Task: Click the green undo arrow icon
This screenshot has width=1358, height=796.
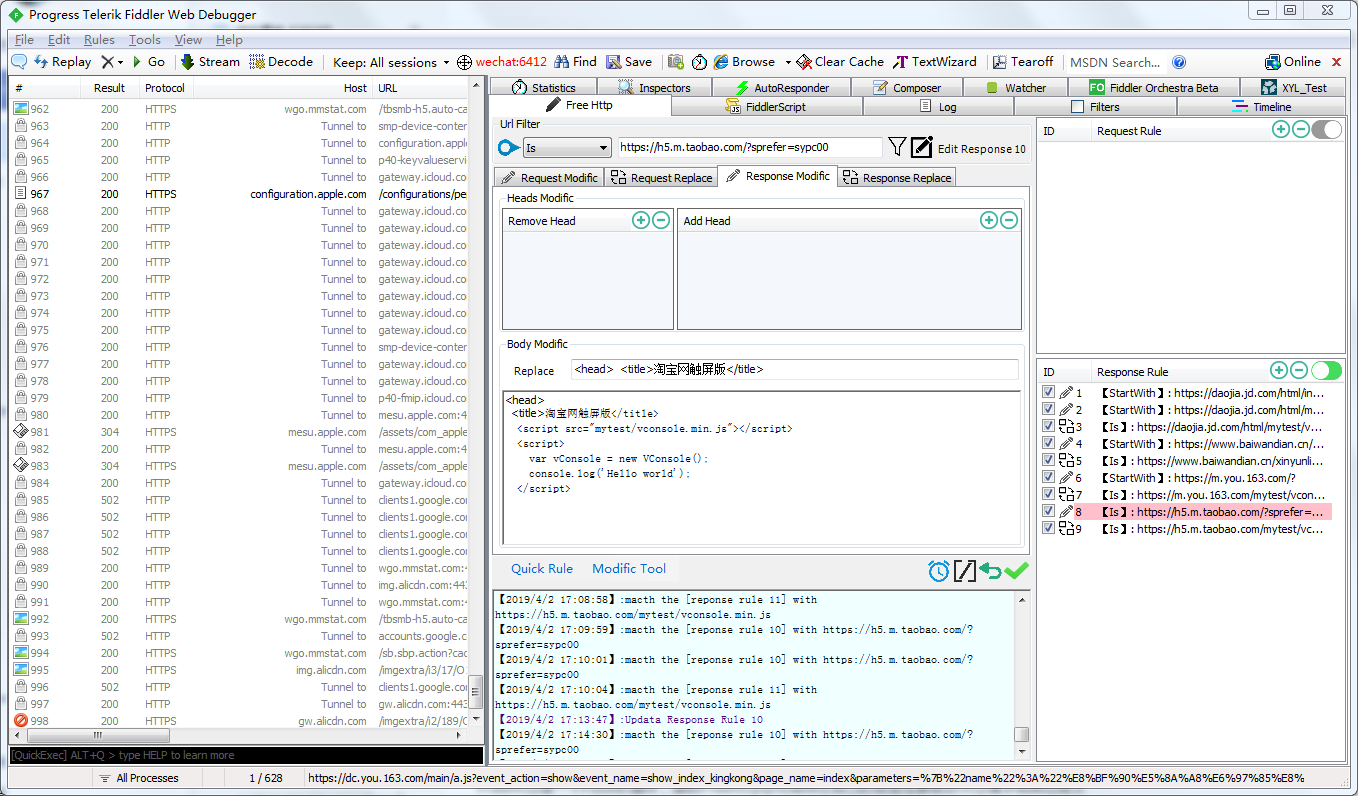Action: click(990, 571)
